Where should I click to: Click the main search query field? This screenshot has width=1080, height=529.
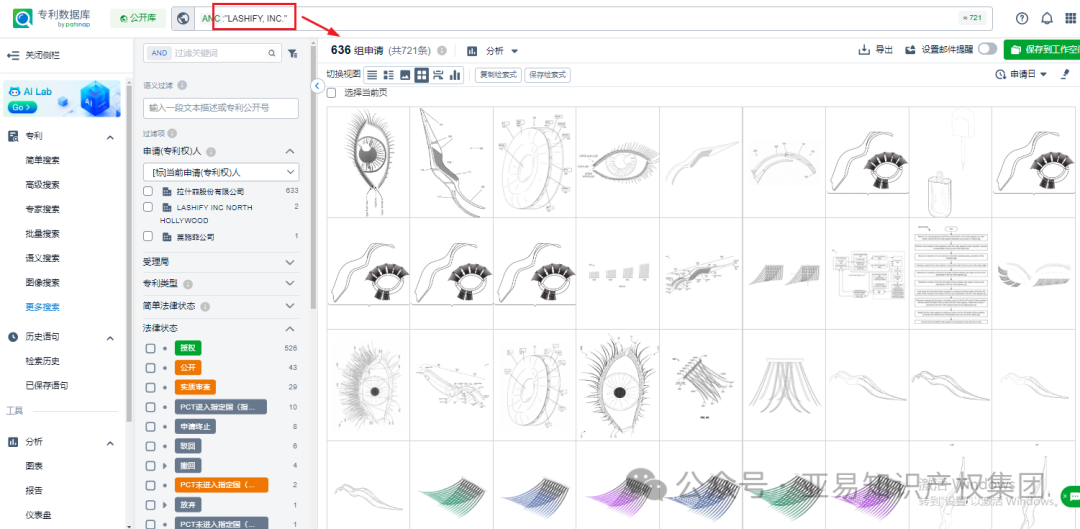[595, 19]
